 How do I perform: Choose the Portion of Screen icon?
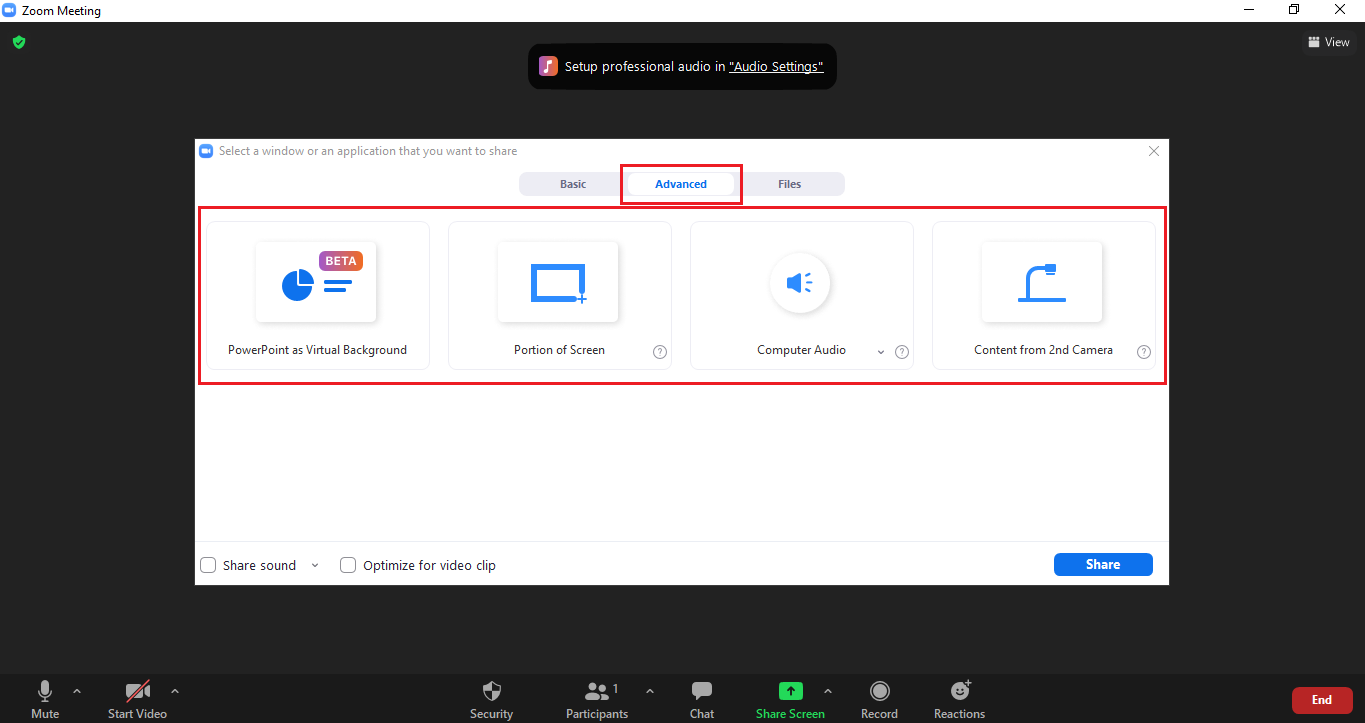[x=558, y=282]
